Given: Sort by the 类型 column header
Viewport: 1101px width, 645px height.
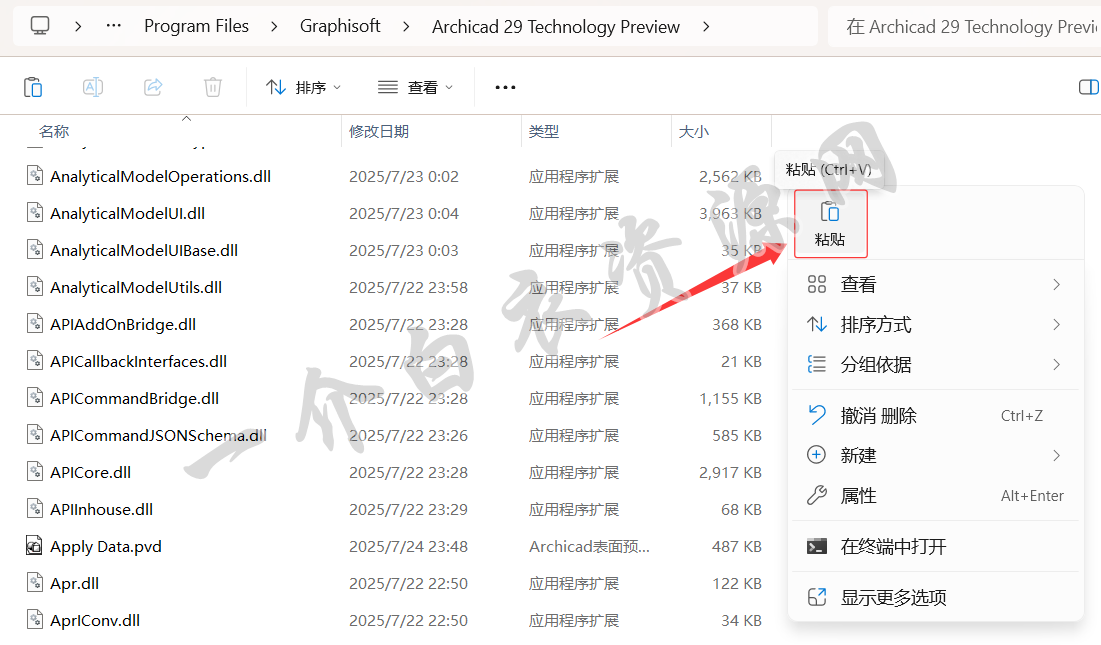Looking at the screenshot, I should coord(544,131).
